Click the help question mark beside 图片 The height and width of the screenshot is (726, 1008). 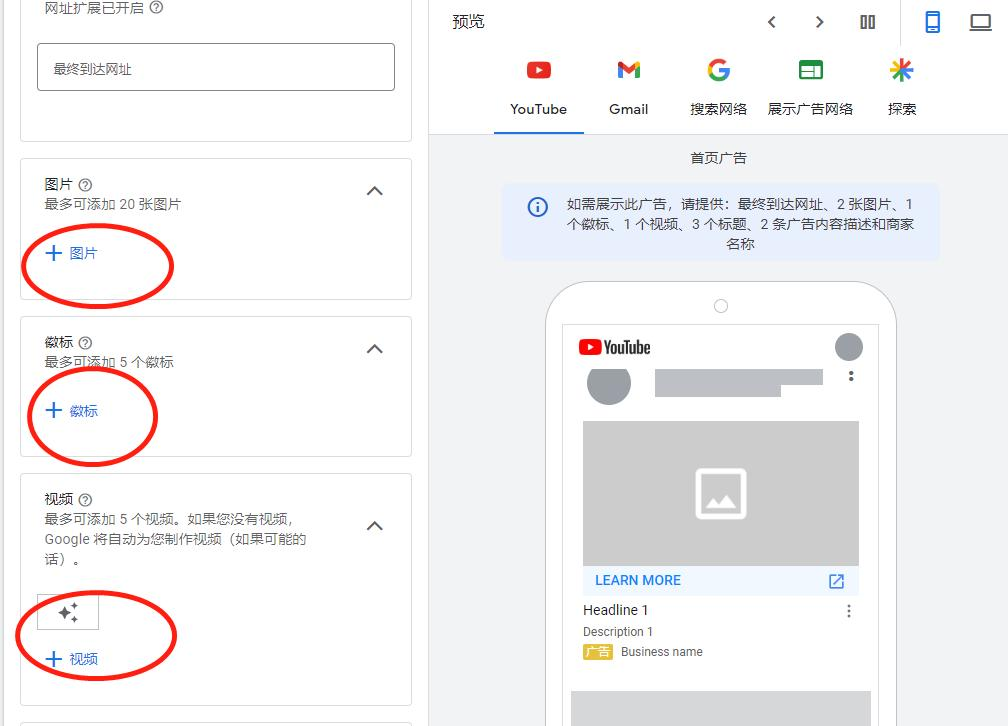pos(84,184)
